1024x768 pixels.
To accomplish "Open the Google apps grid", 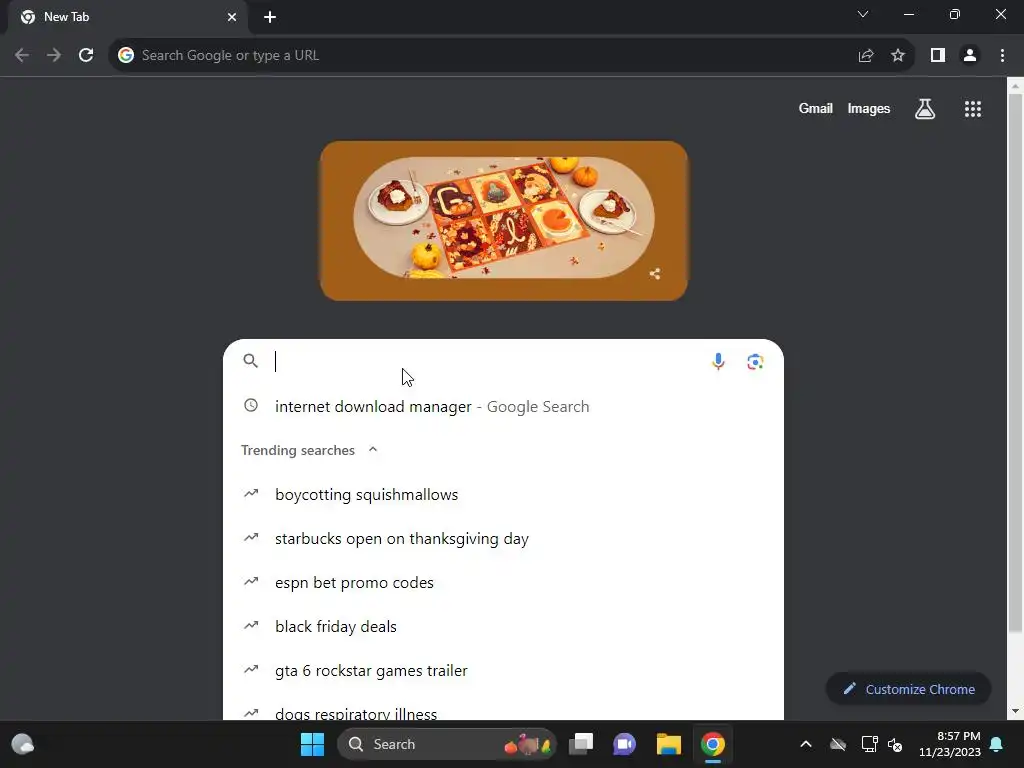I will point(973,109).
